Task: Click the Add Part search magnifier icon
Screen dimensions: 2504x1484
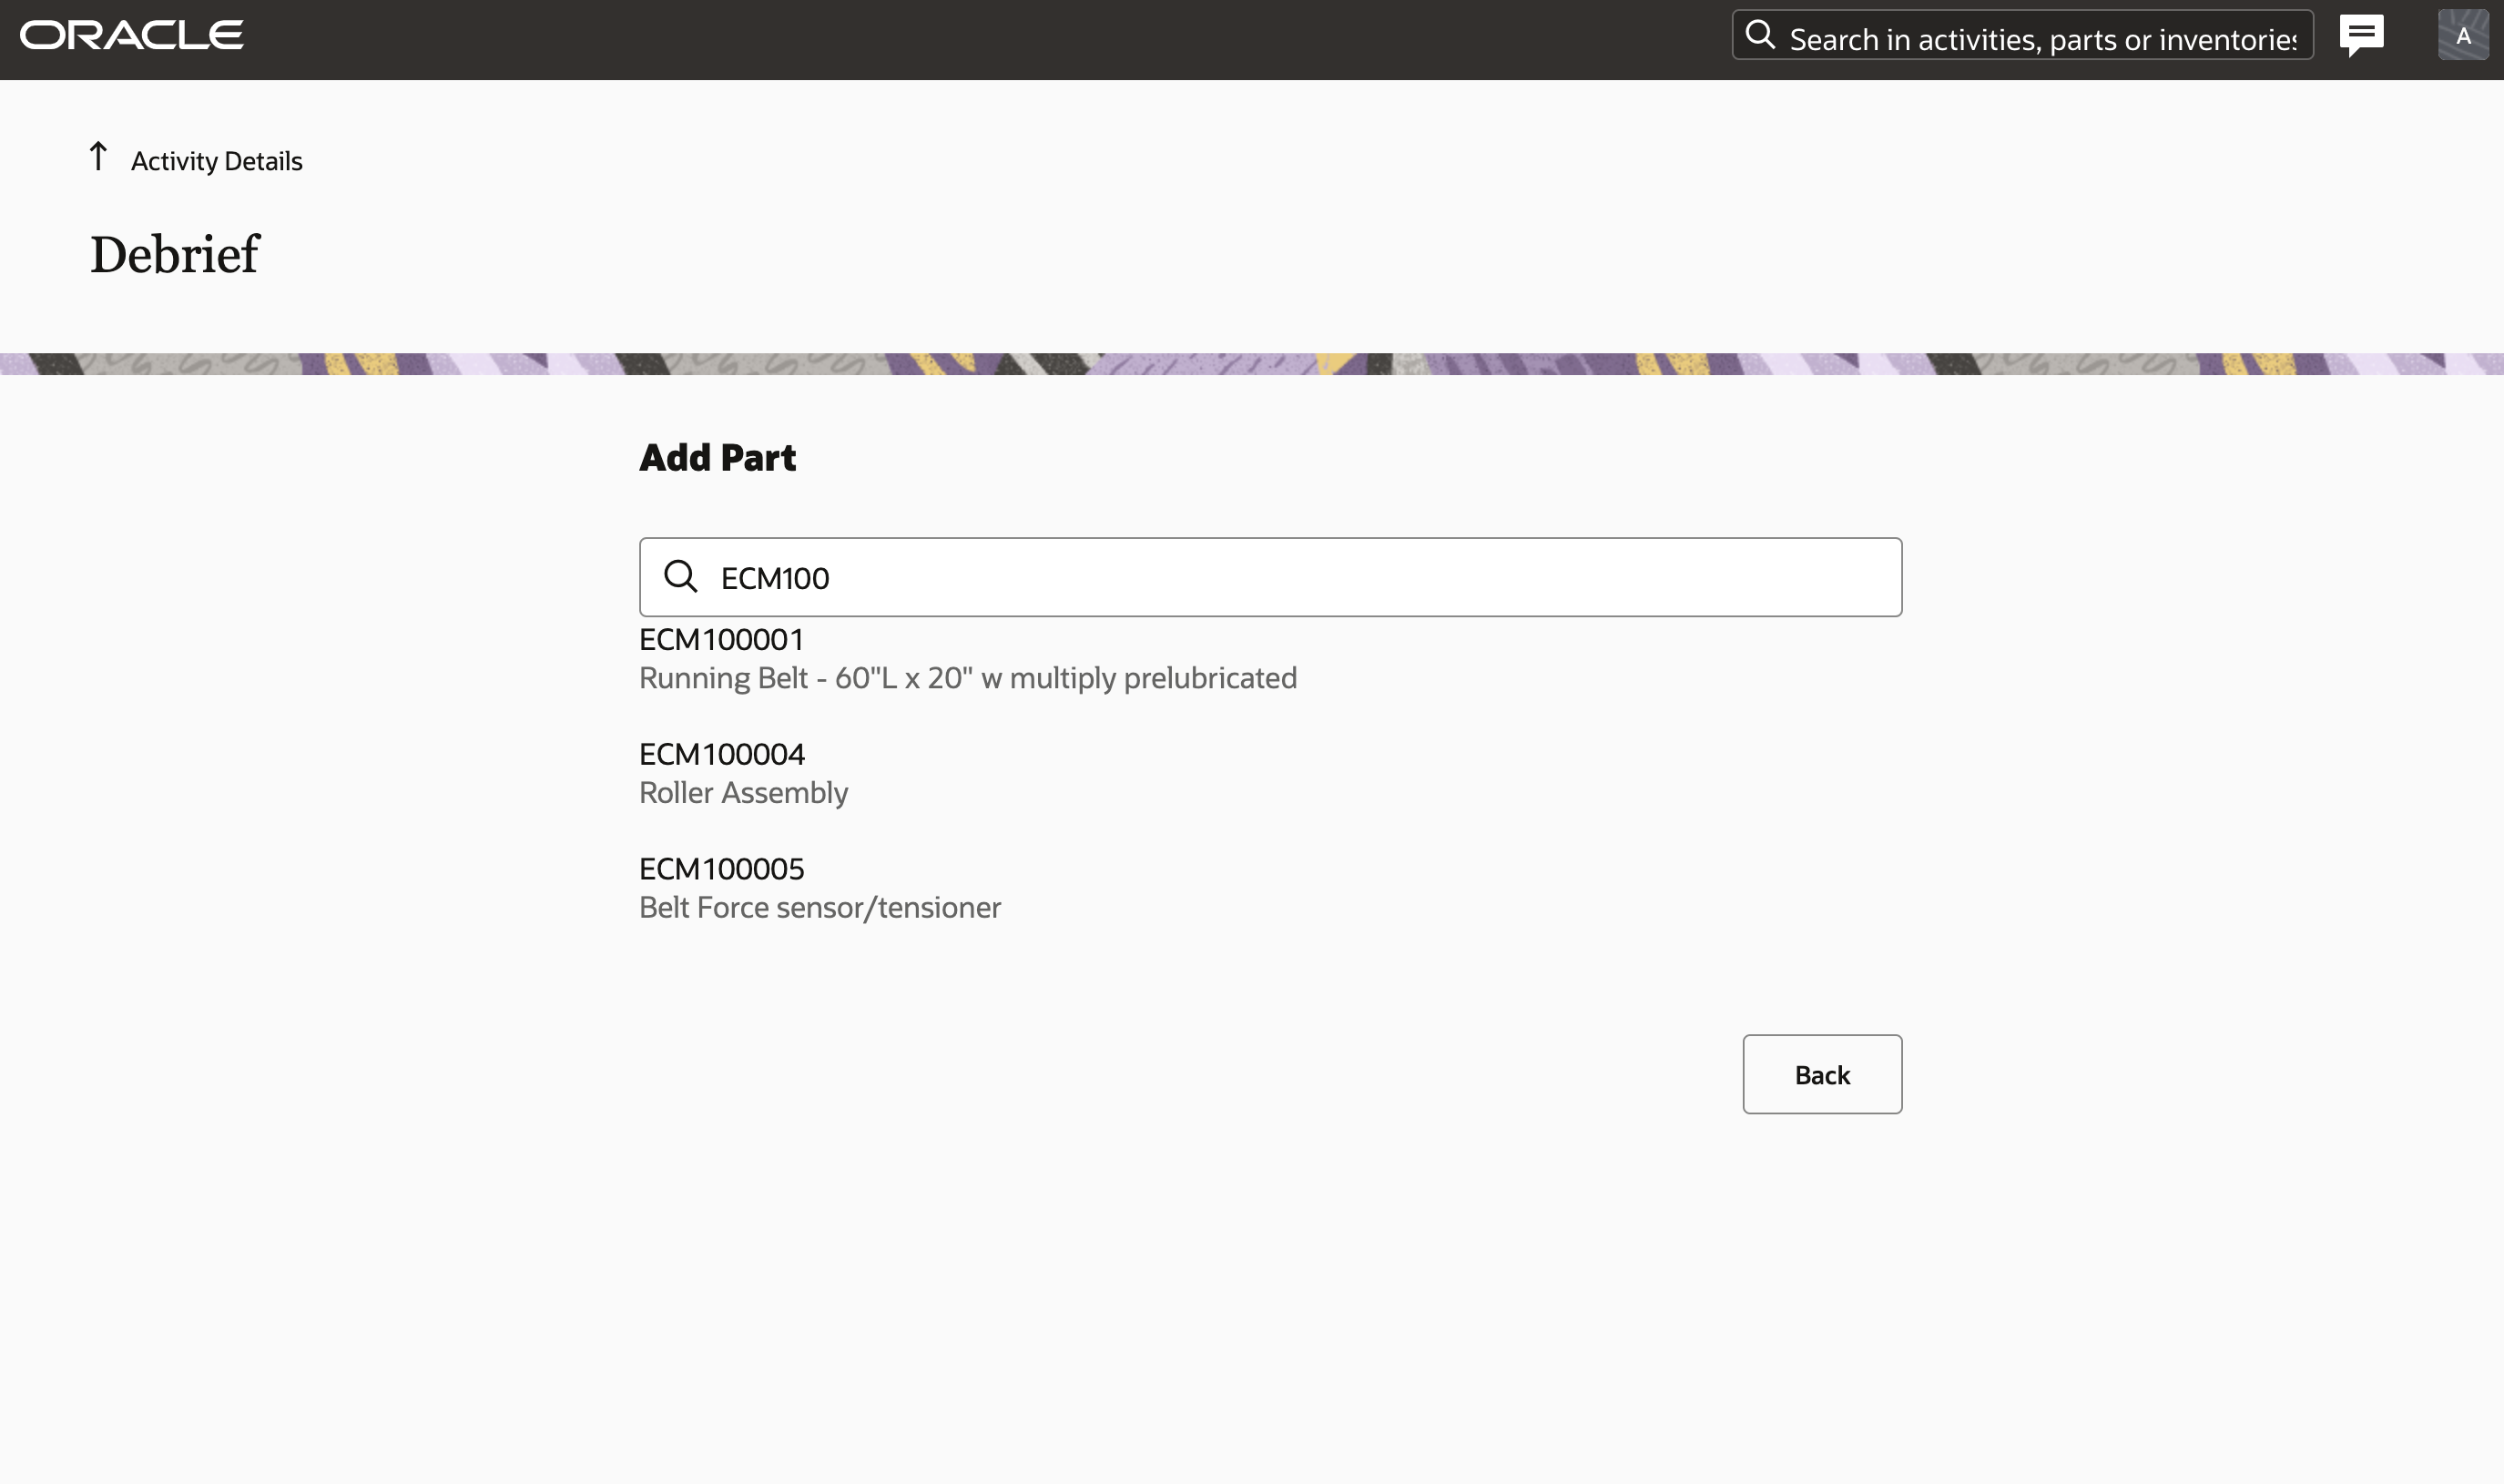Action: [x=681, y=577]
